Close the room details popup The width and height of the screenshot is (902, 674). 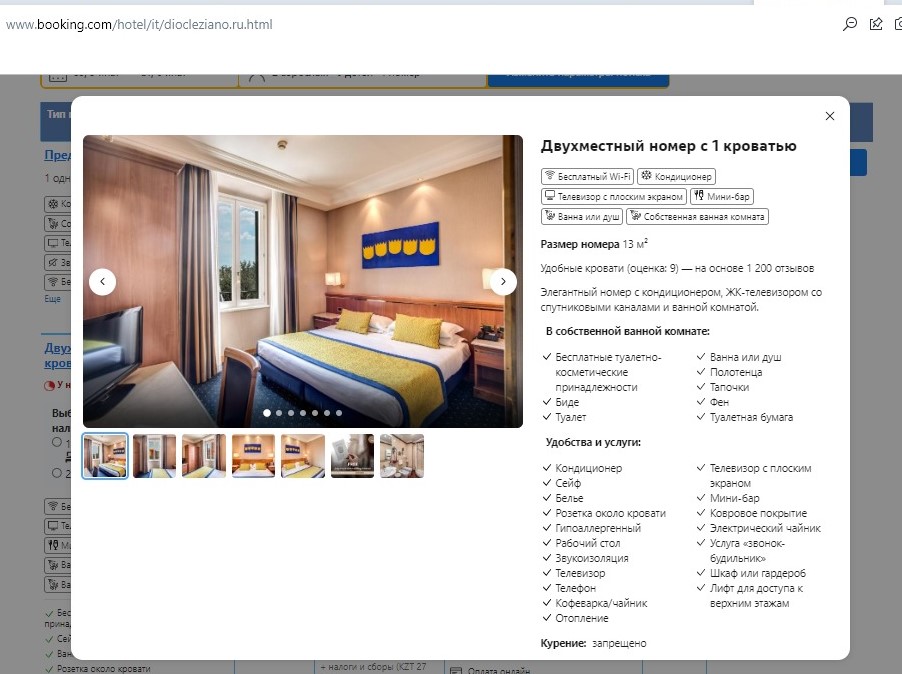point(829,116)
